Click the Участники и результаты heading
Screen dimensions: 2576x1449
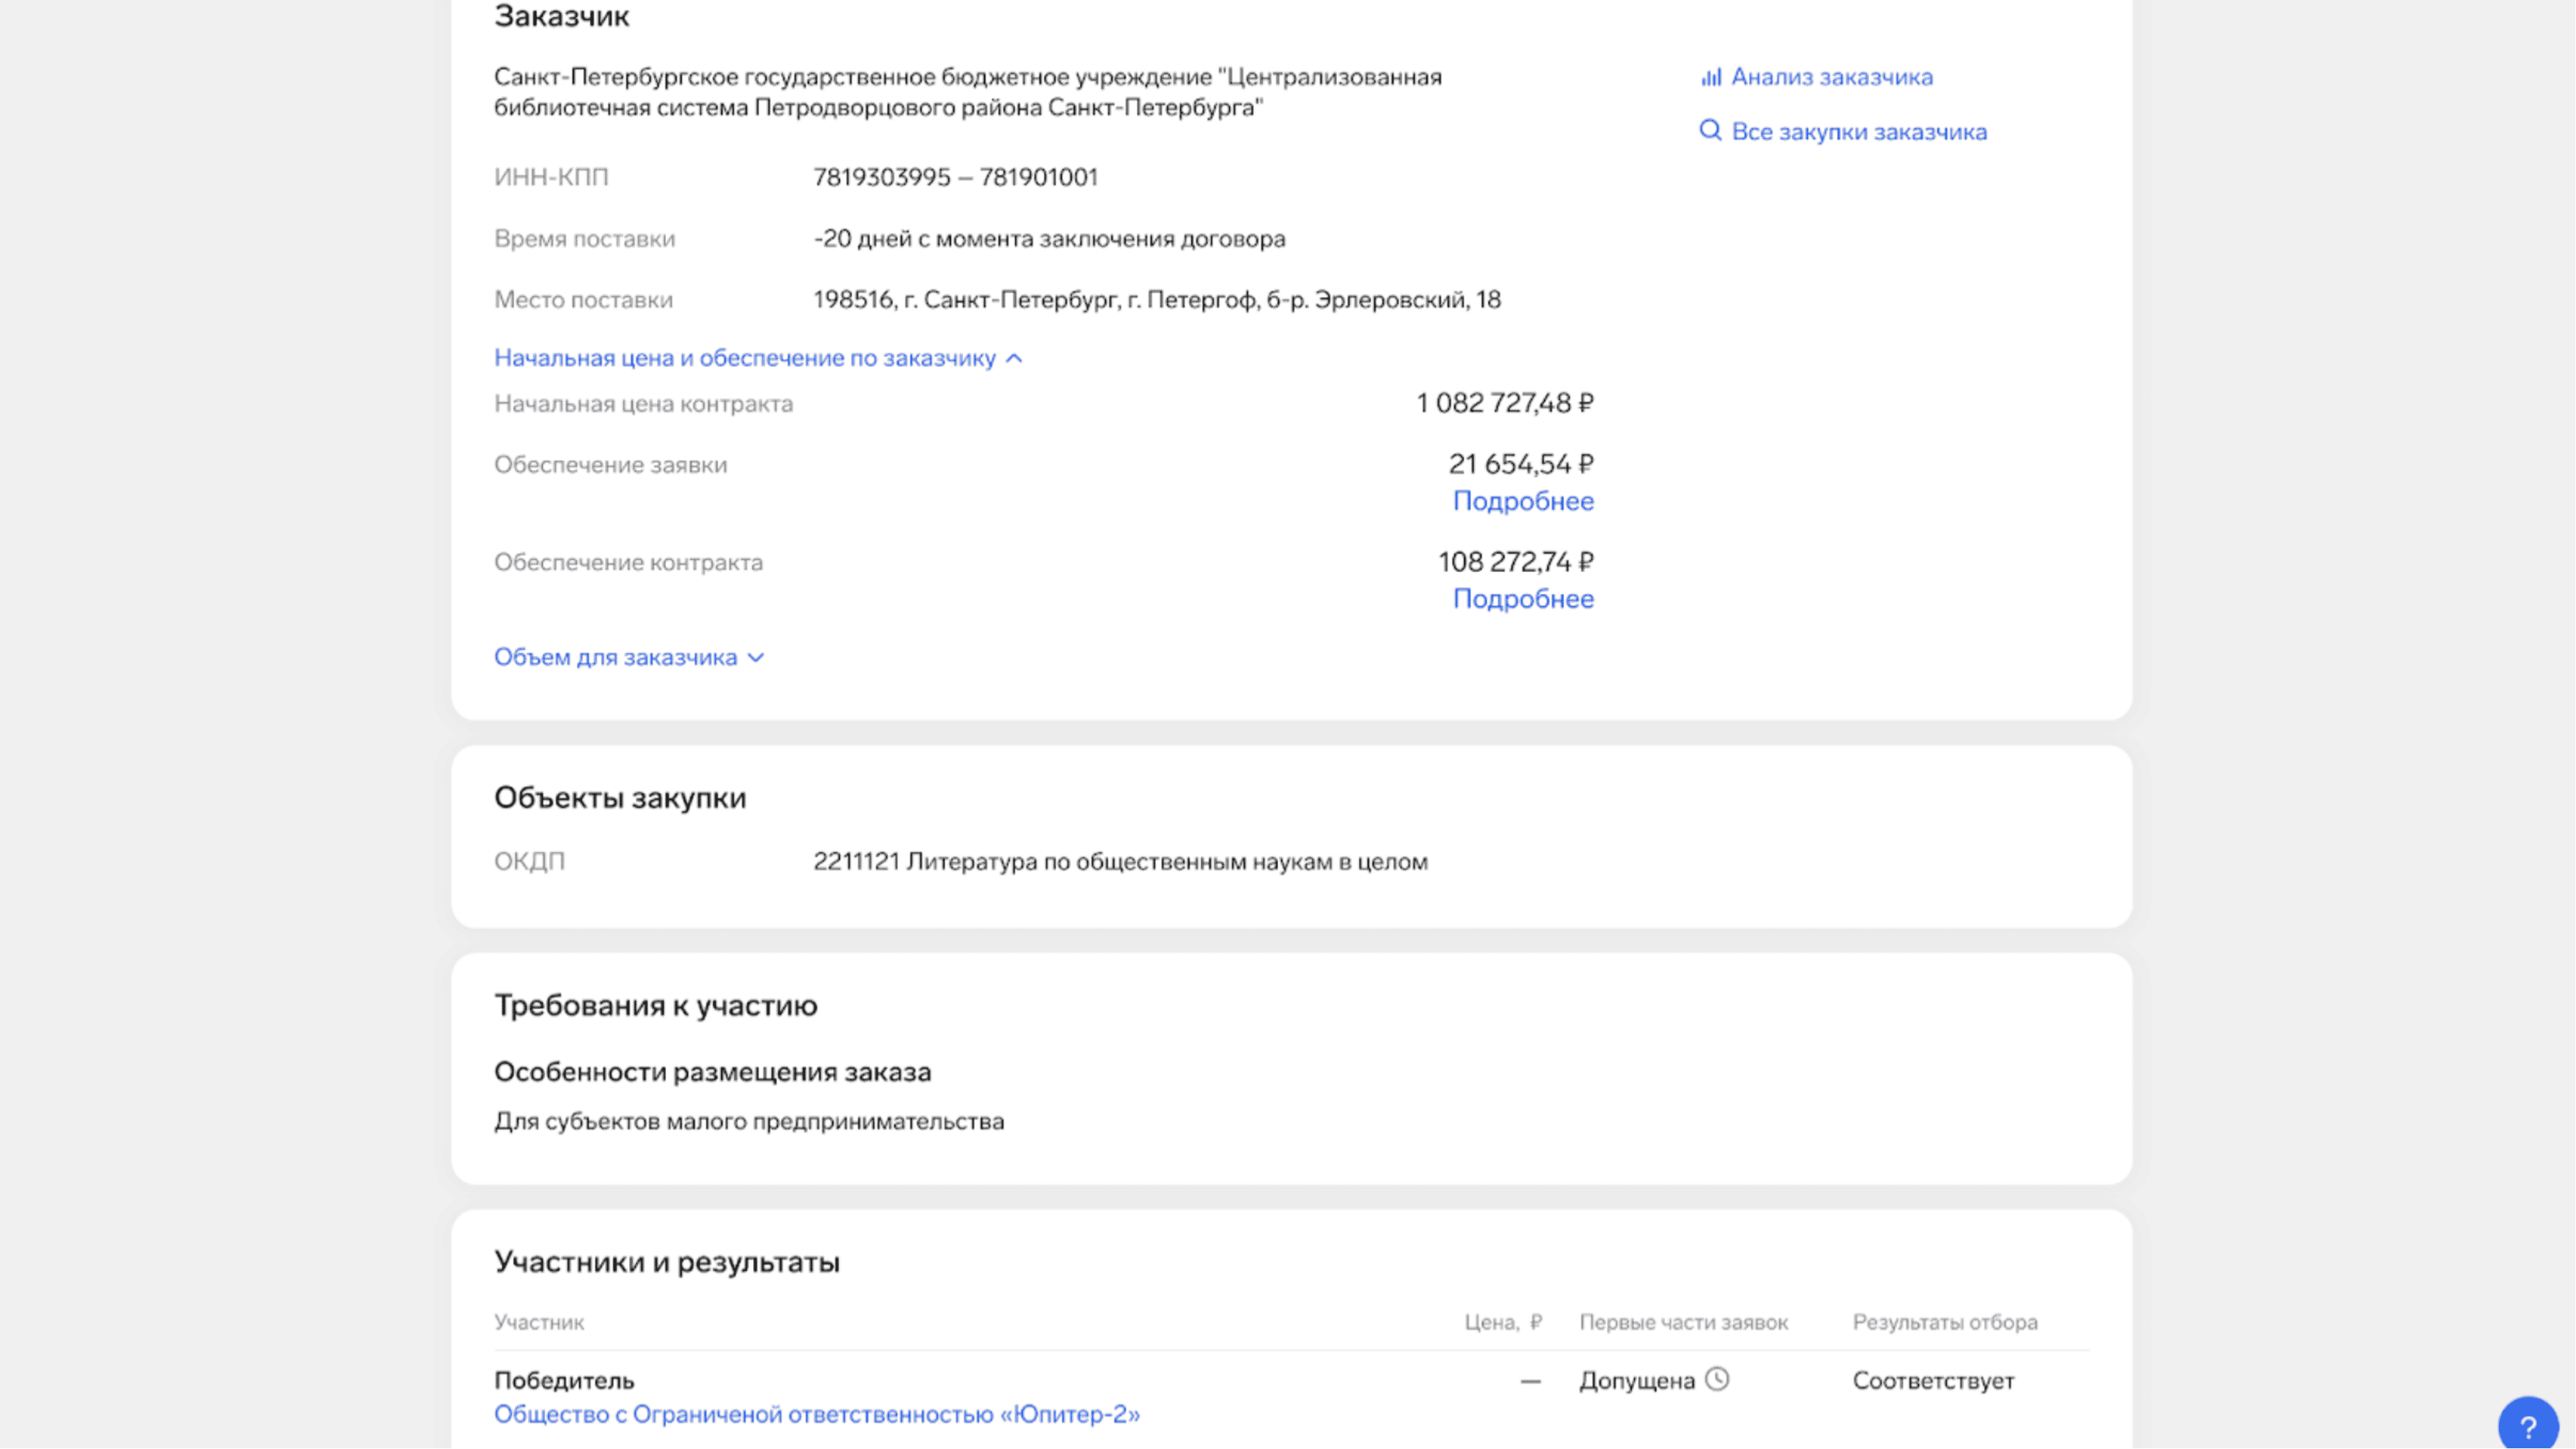coord(667,1262)
